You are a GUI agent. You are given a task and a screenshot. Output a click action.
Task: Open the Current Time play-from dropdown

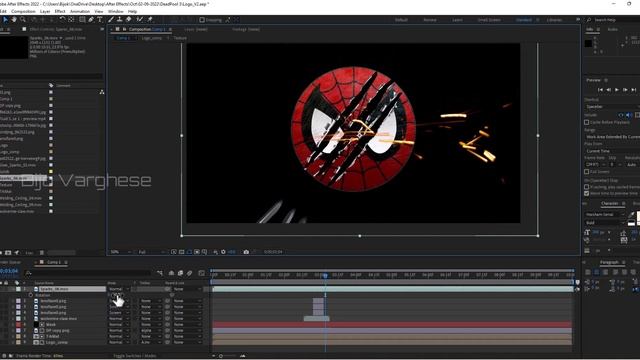point(612,151)
